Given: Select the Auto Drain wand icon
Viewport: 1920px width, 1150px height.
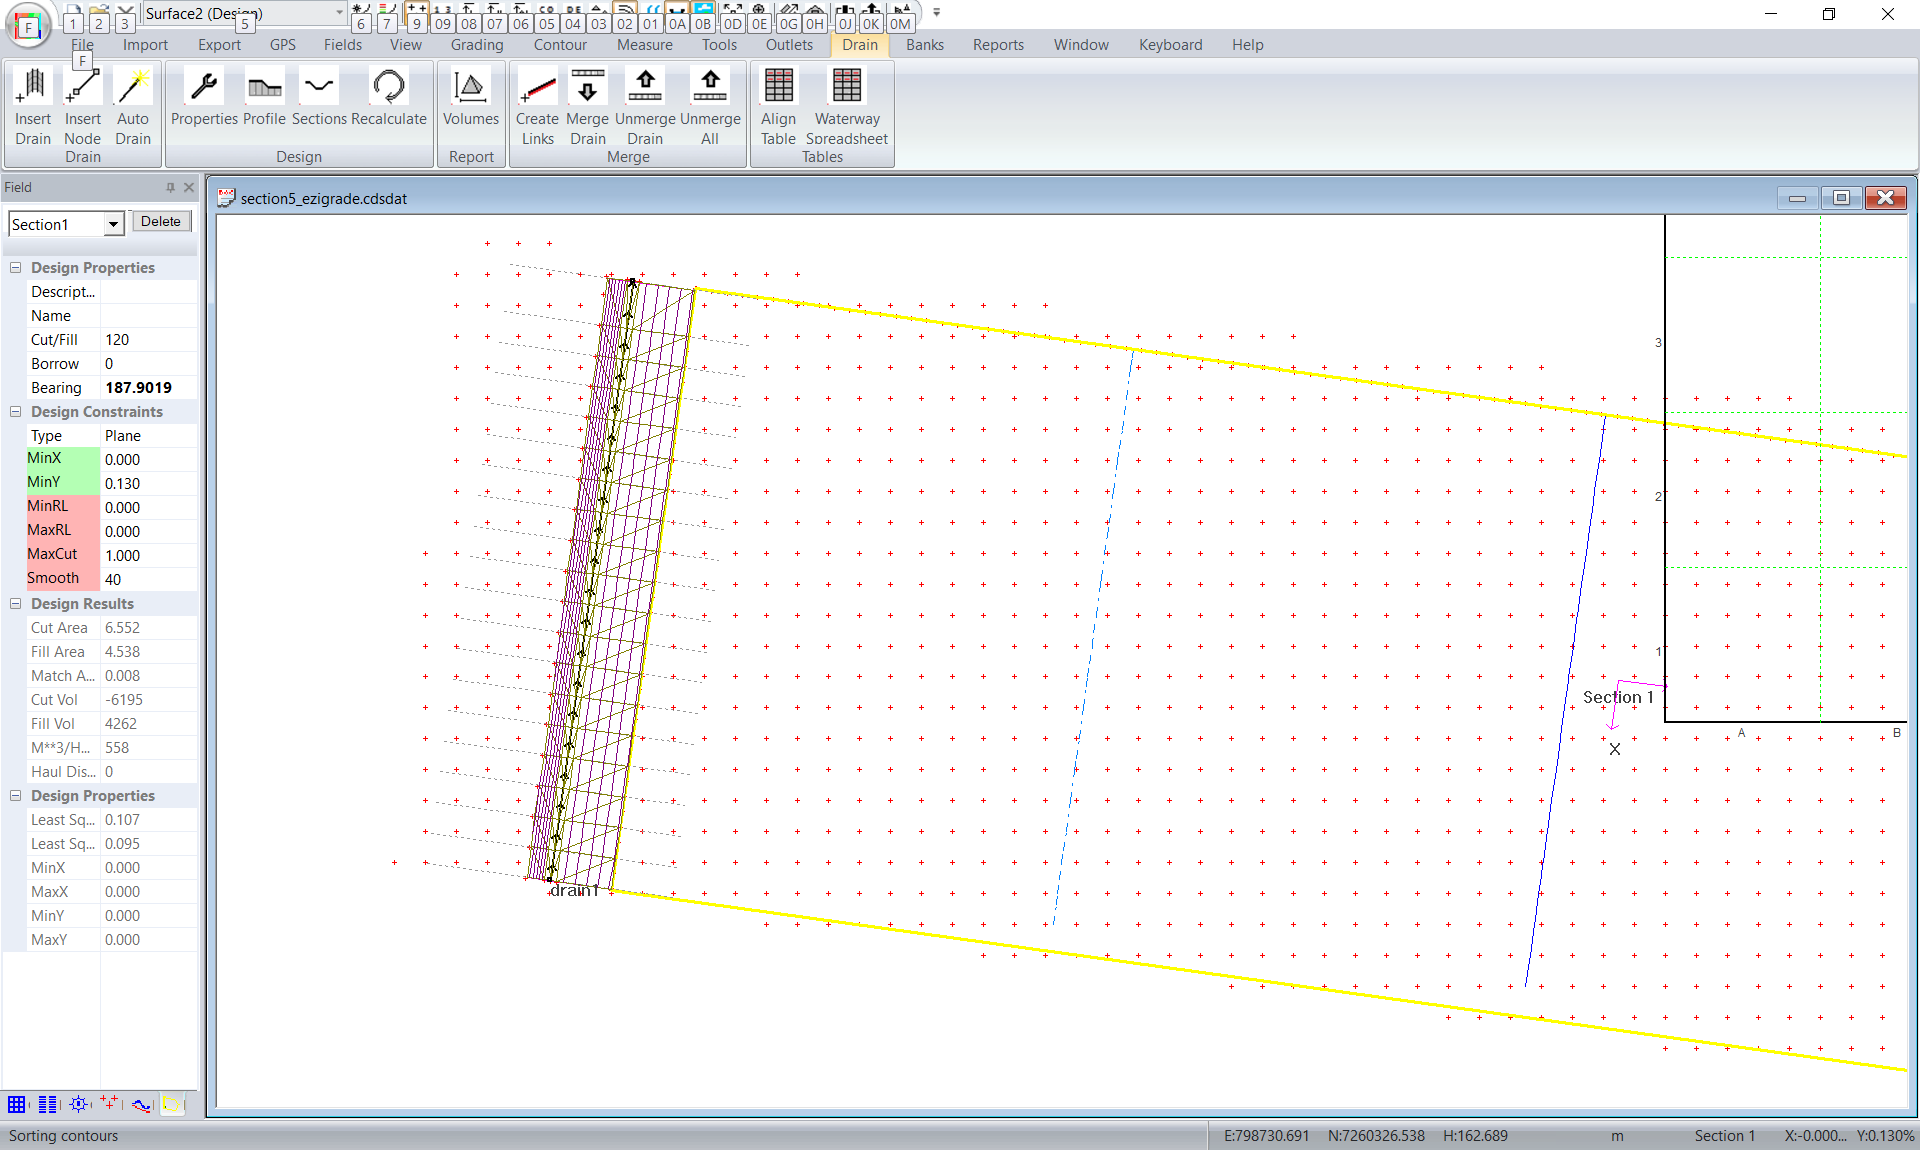Looking at the screenshot, I should pos(132,88).
